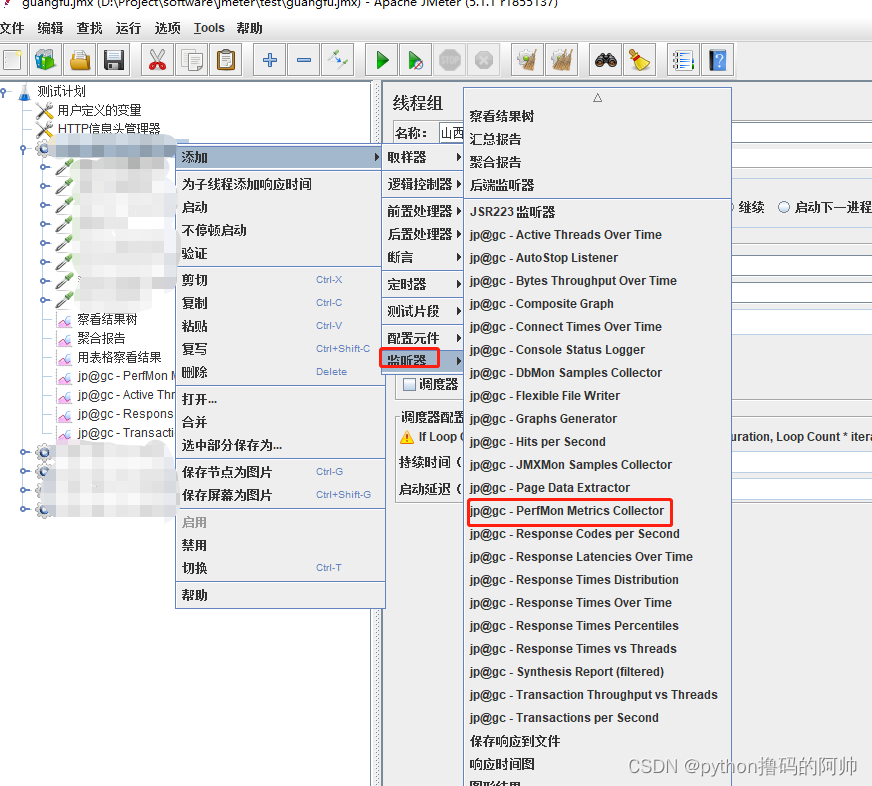Select 保存响应到文件 in listener submenu
The width and height of the screenshot is (872, 786).
[597, 741]
